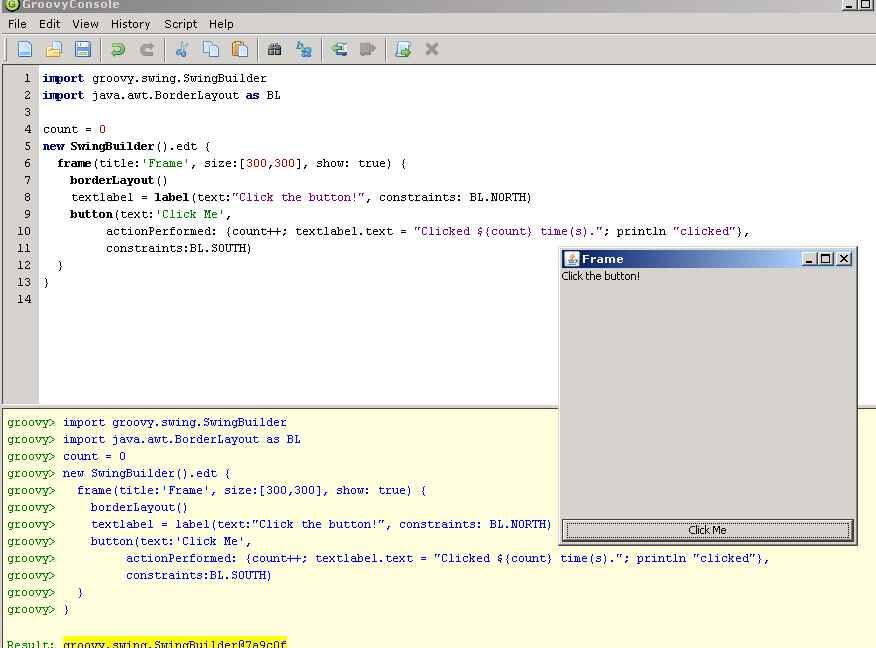Click 'actionPerformed:' on editor line 10
Image resolution: width=876 pixels, height=648 pixels.
point(161,231)
